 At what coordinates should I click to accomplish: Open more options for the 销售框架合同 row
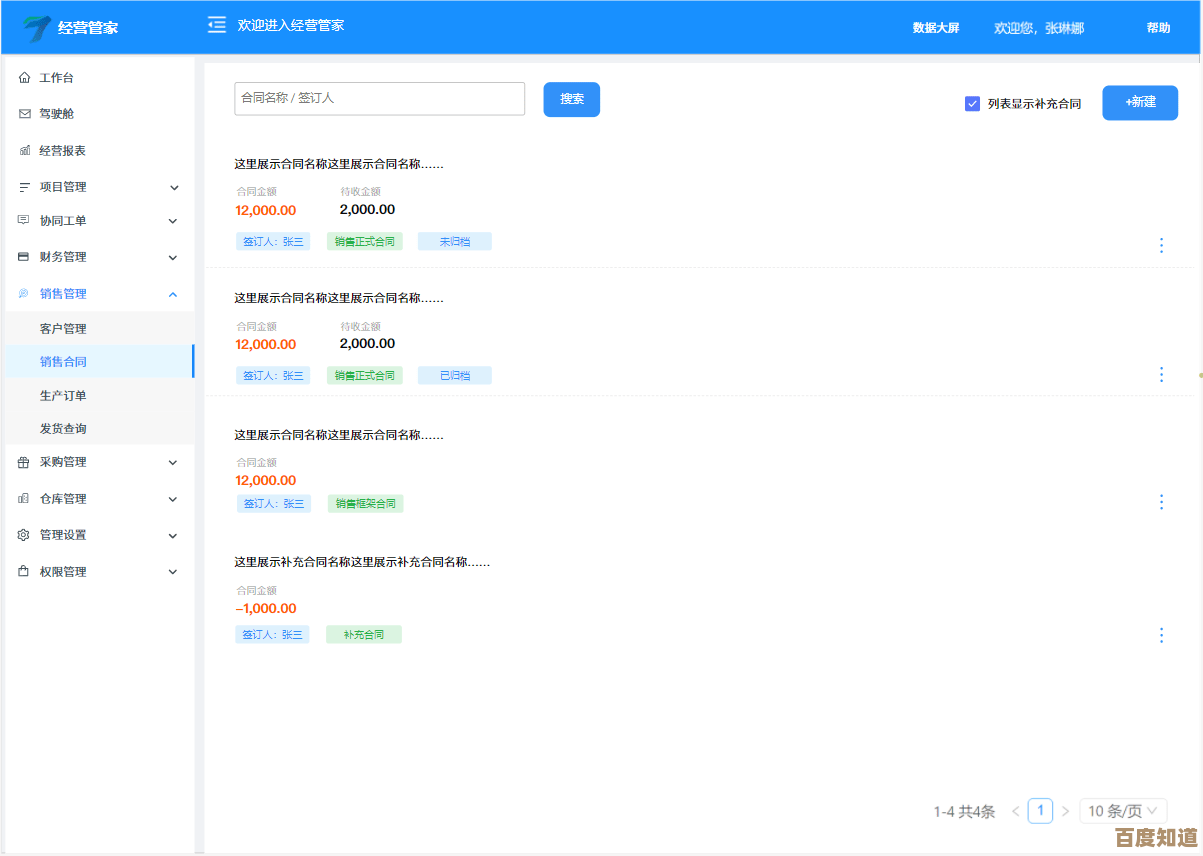pyautogui.click(x=1161, y=502)
